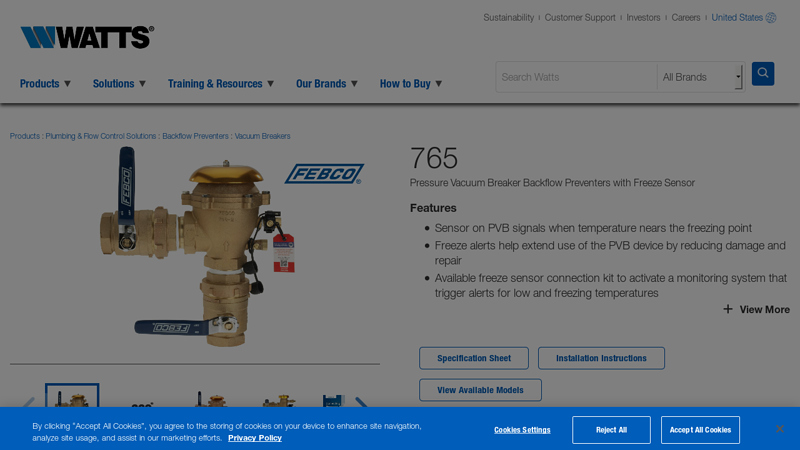Click the blue search magnifier button

tap(763, 73)
